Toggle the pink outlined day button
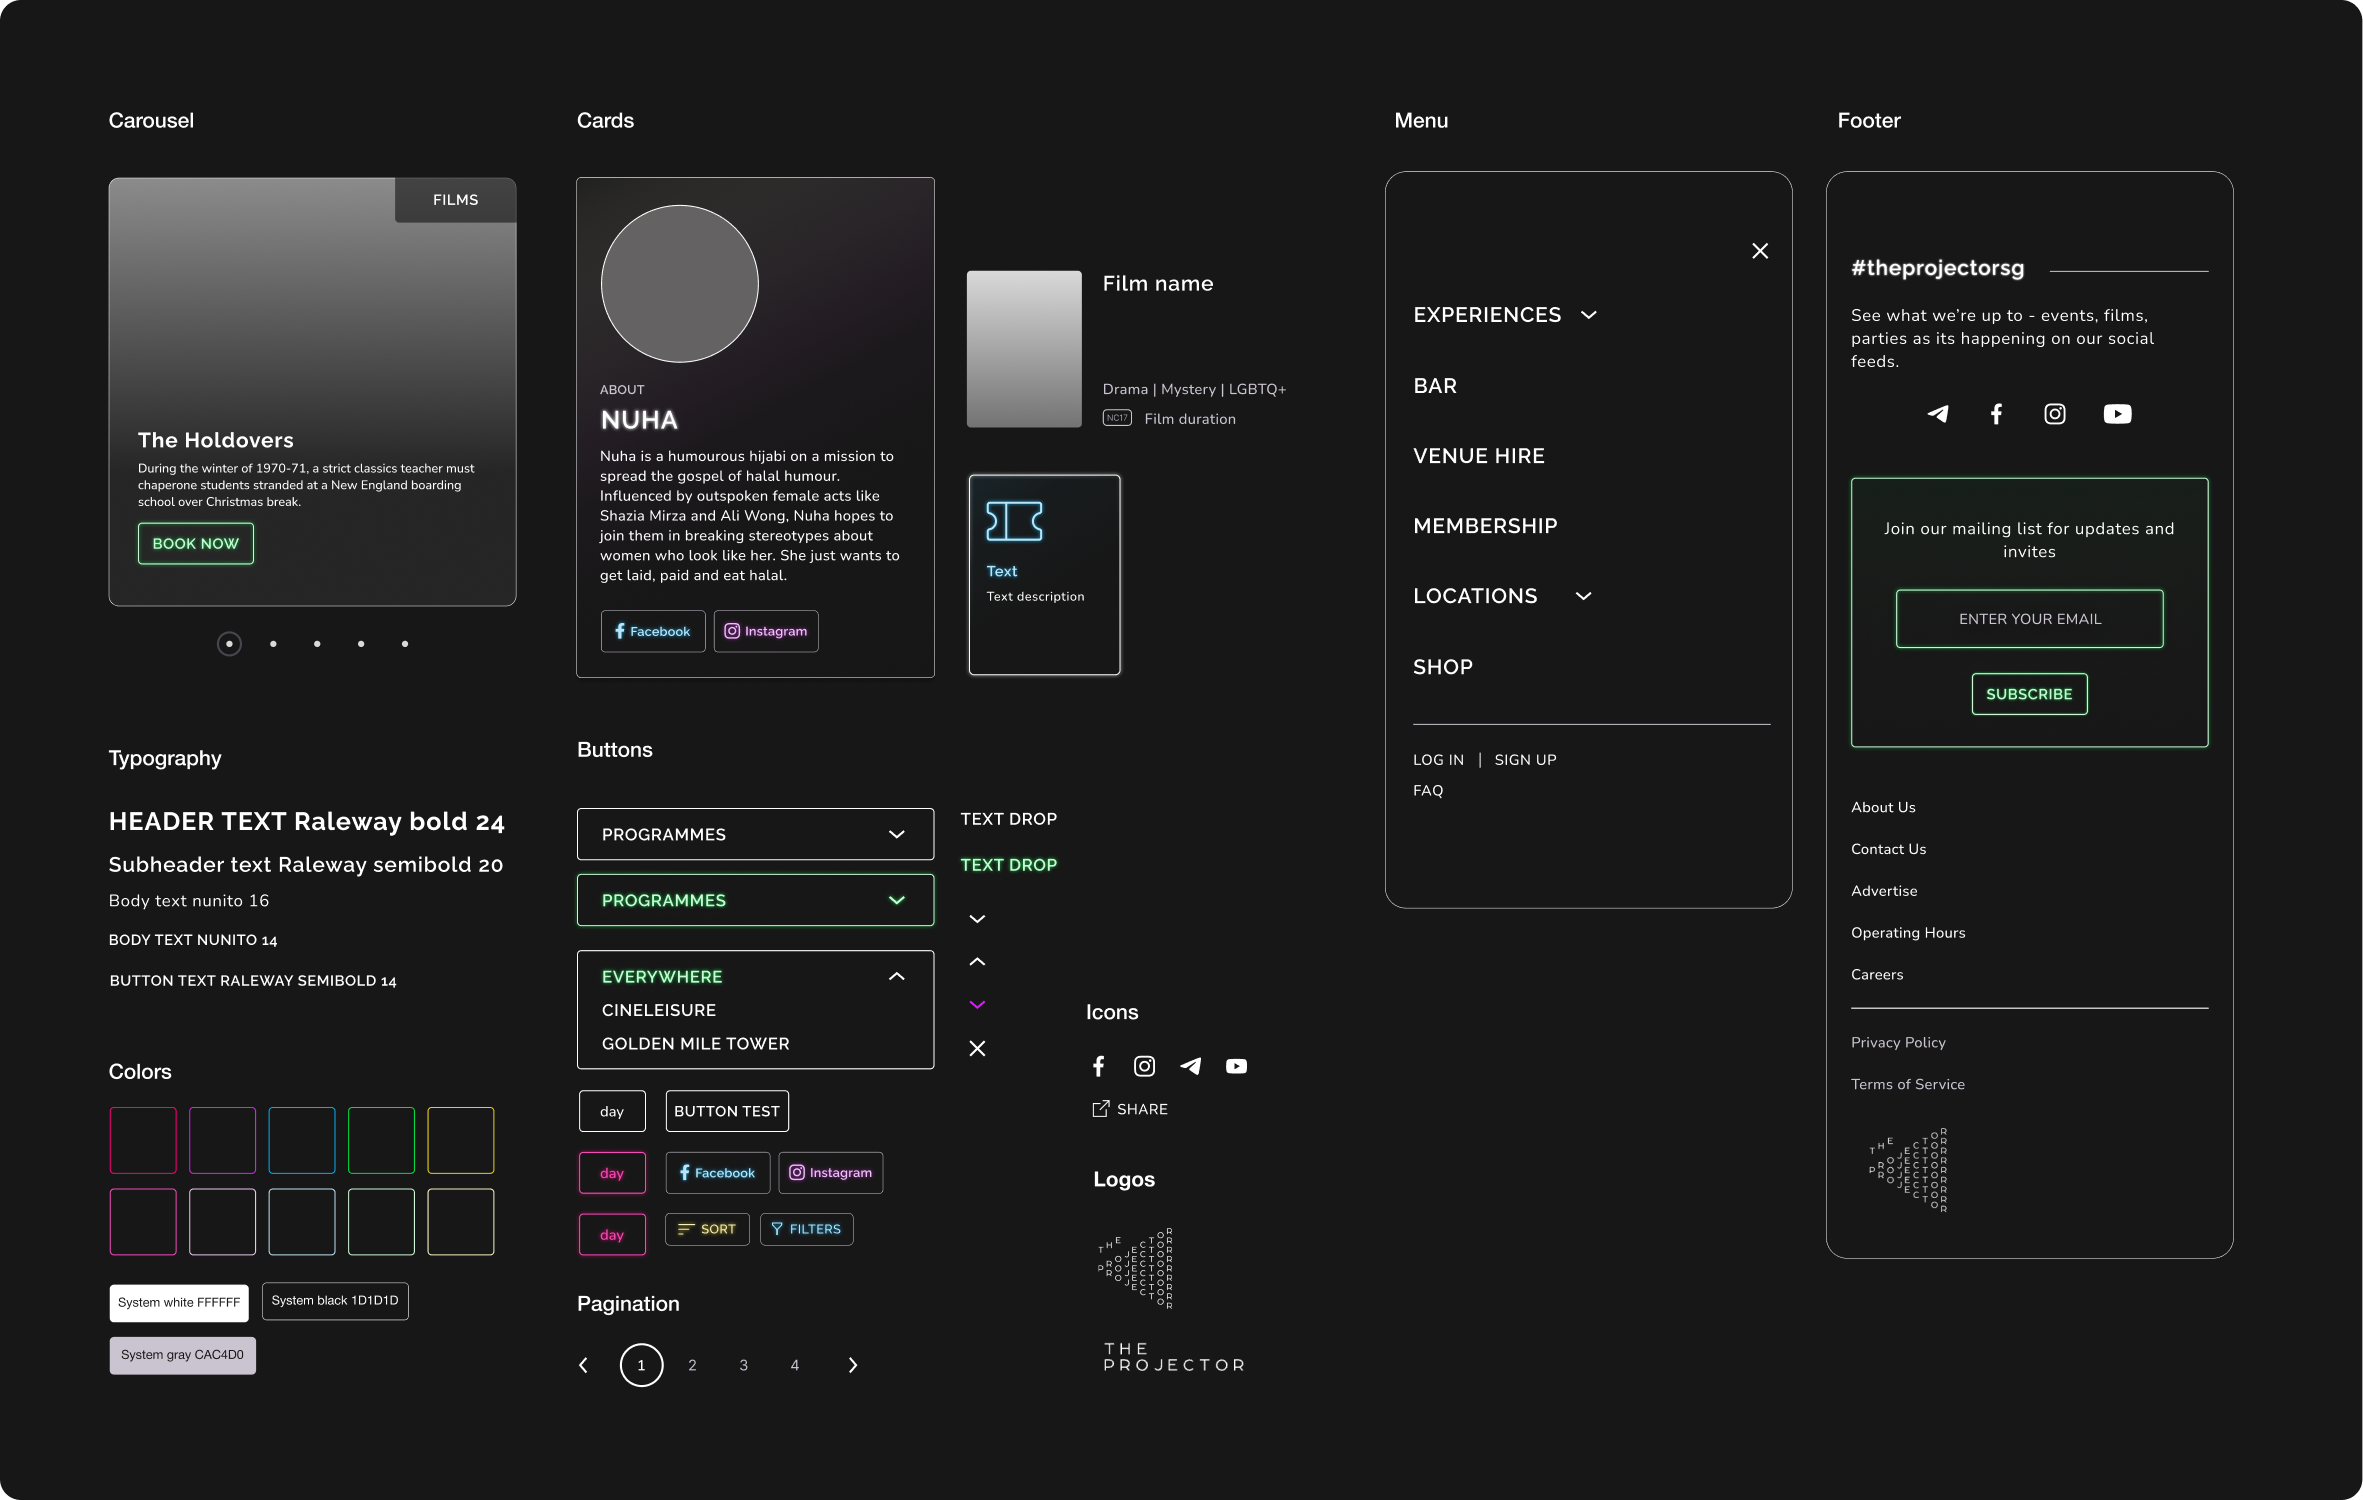 pyautogui.click(x=612, y=1173)
